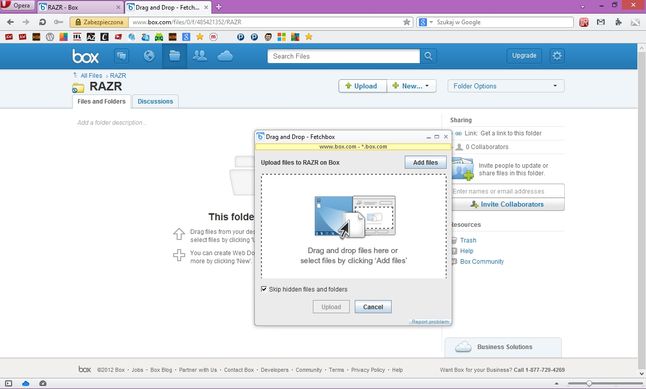Viewport: 646px width, 389px height.
Task: Click the Google bookmark icon
Action: (x=186, y=37)
